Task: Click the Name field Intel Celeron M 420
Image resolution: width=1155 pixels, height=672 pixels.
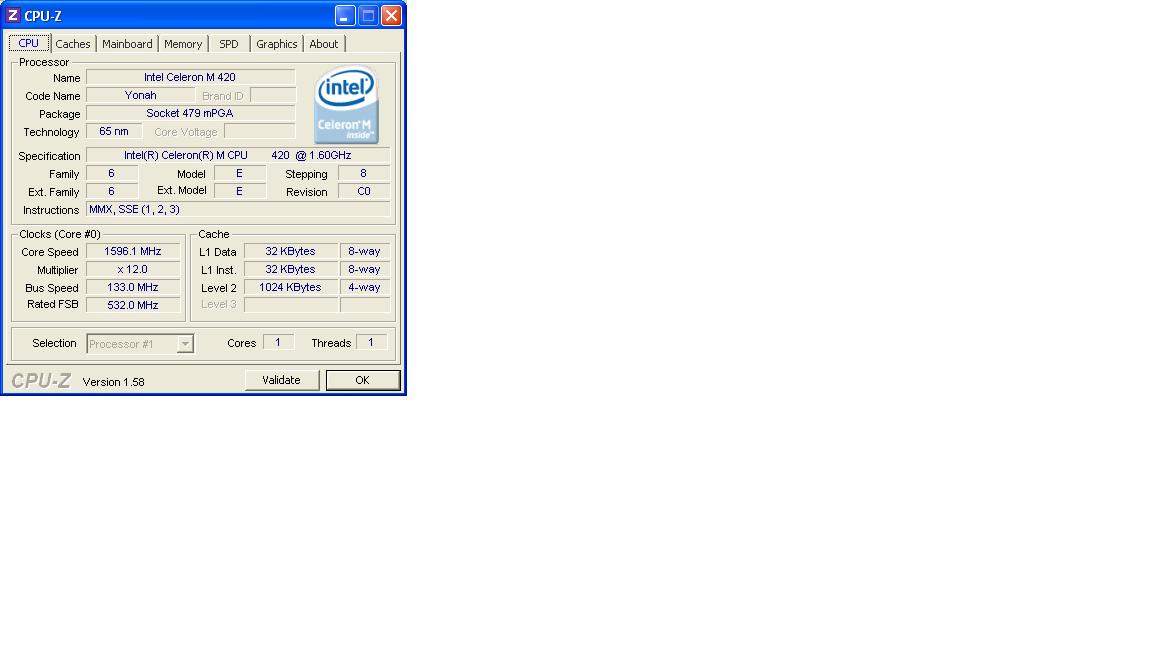Action: click(x=190, y=77)
